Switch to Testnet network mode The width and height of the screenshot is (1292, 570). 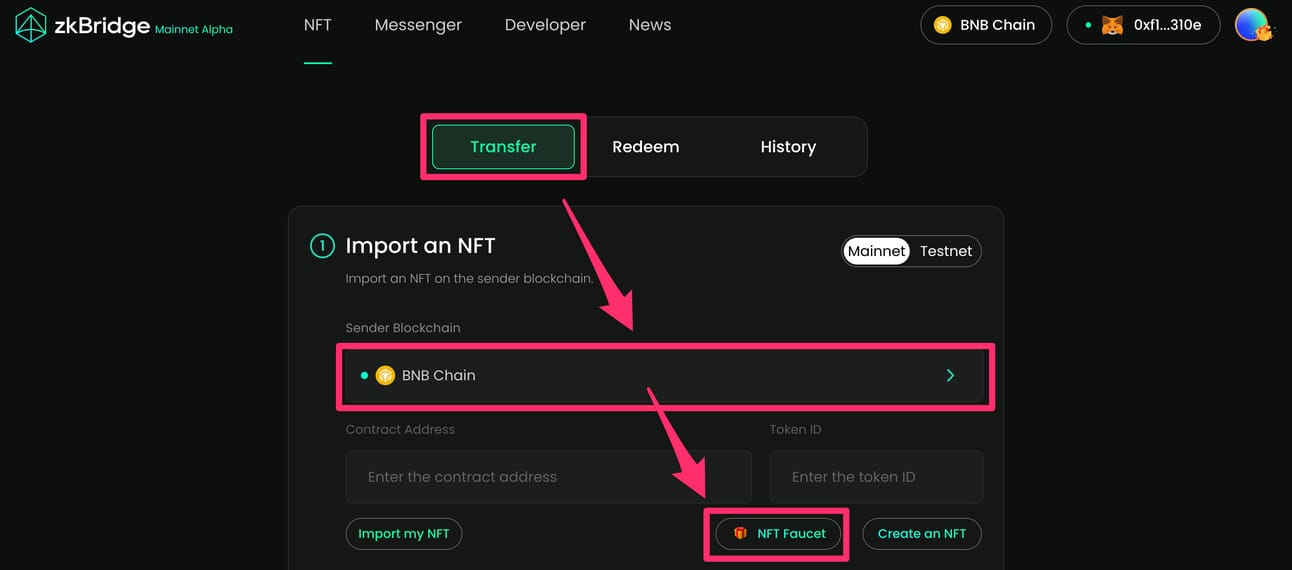point(945,251)
